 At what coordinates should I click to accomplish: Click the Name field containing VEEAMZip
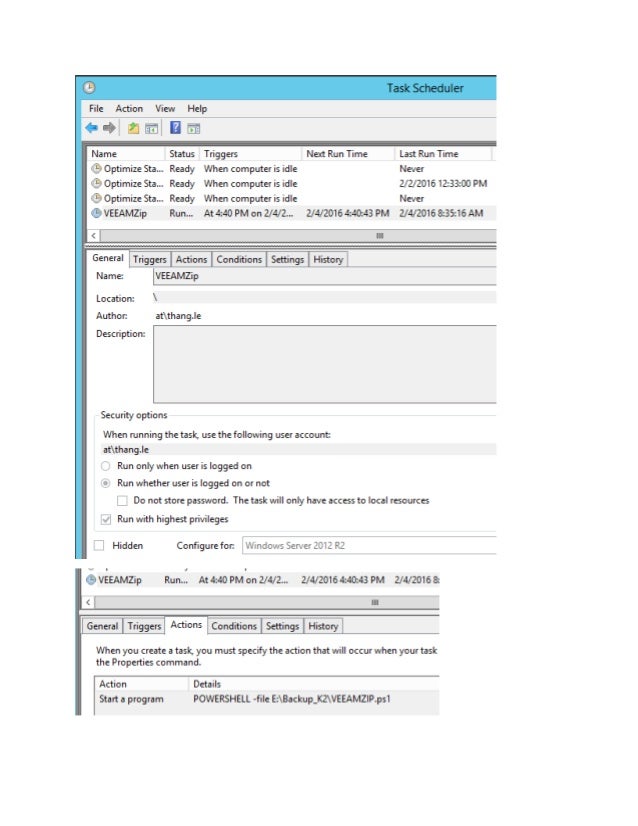[325, 276]
